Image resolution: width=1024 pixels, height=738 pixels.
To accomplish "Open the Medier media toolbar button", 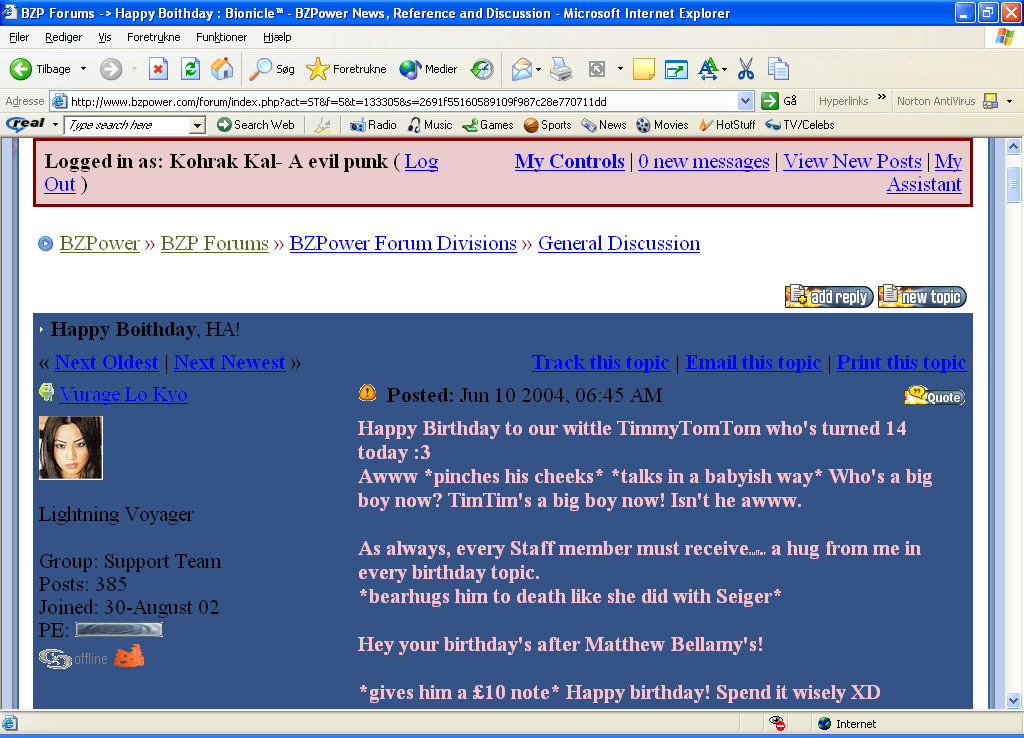I will 428,69.
